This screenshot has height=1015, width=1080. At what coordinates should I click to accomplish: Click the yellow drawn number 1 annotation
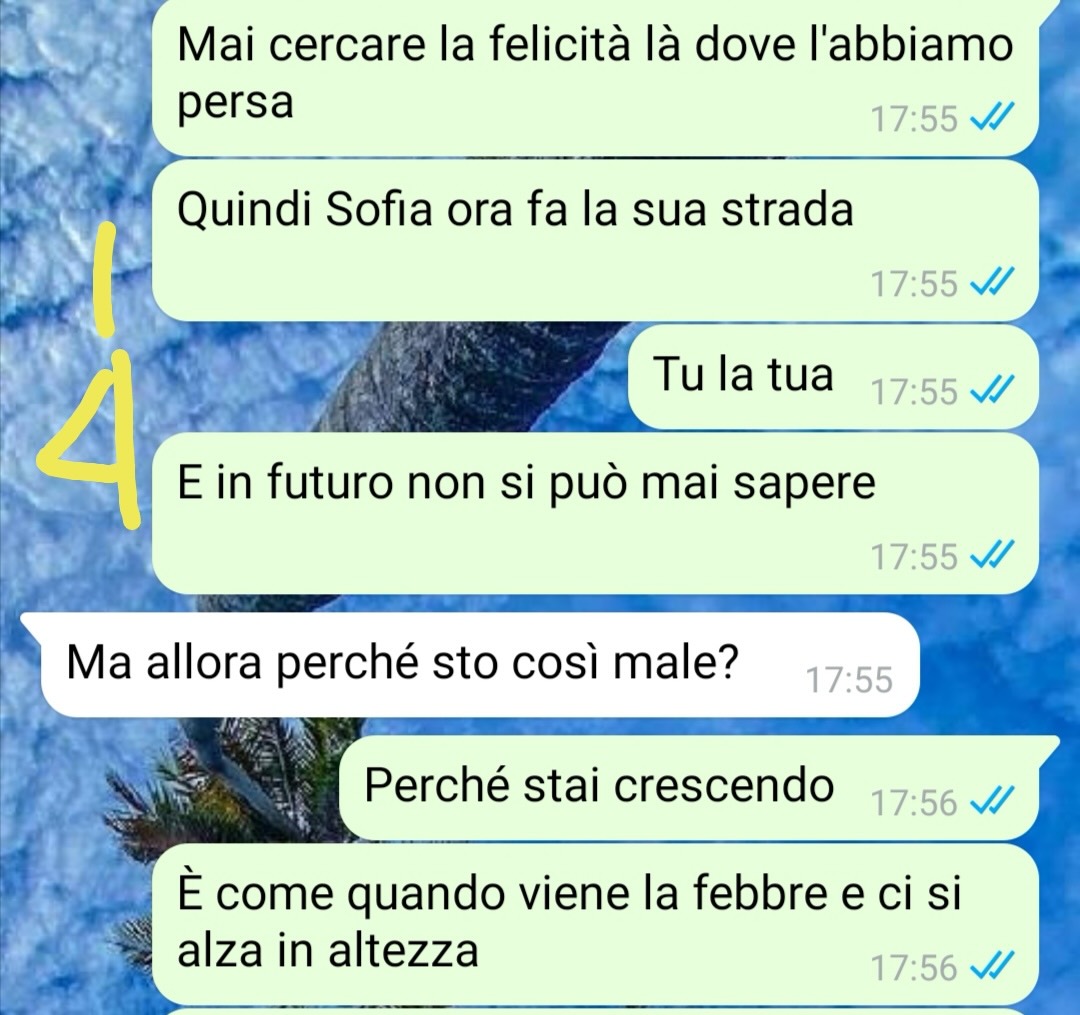(x=105, y=278)
